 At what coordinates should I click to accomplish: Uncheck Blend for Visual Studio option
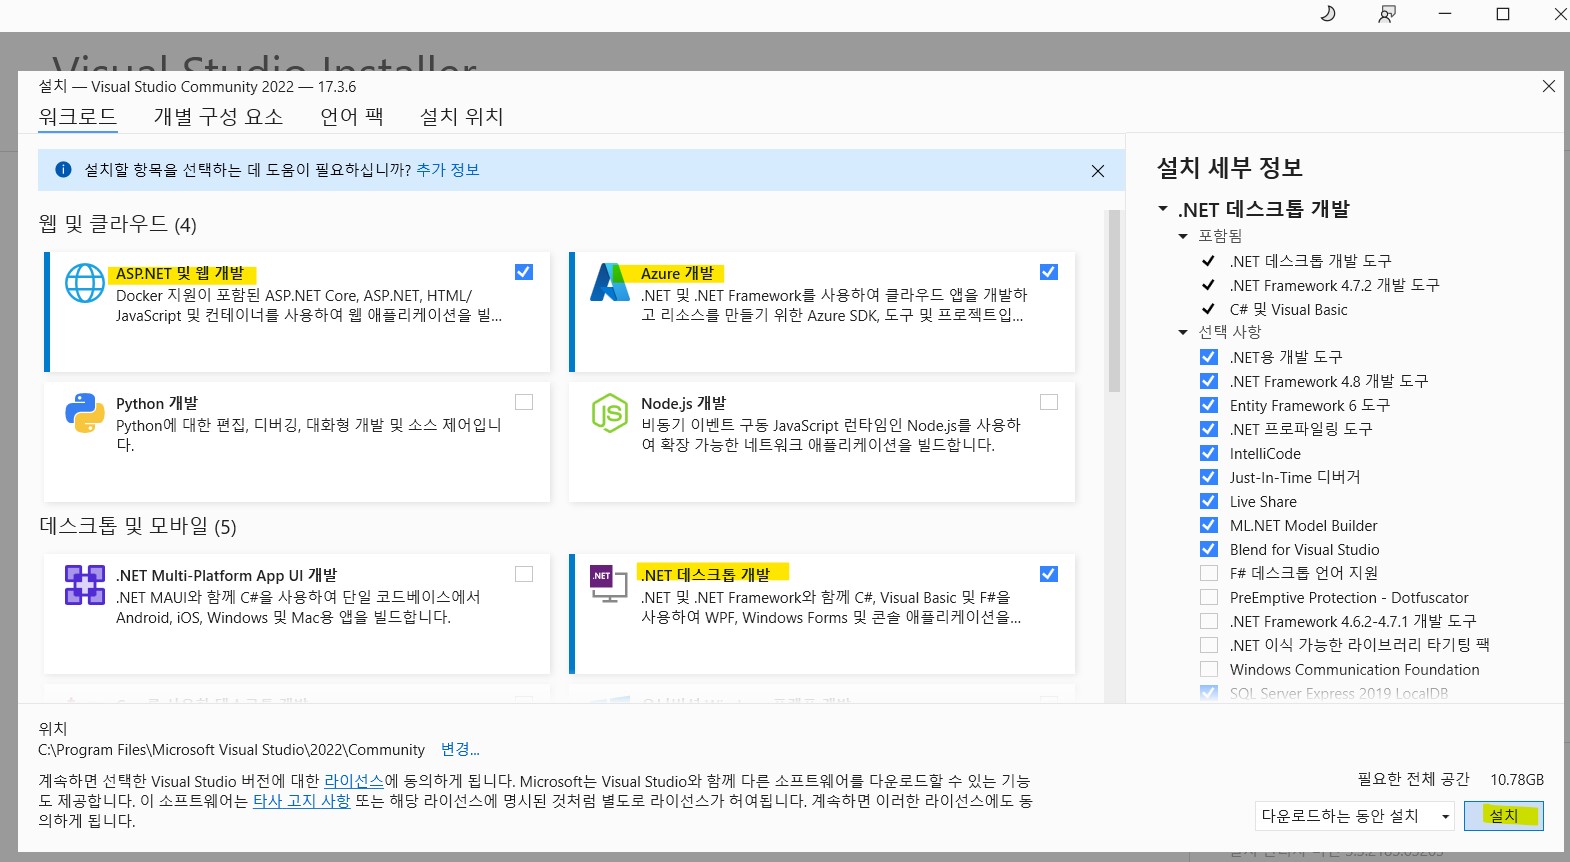(1209, 549)
